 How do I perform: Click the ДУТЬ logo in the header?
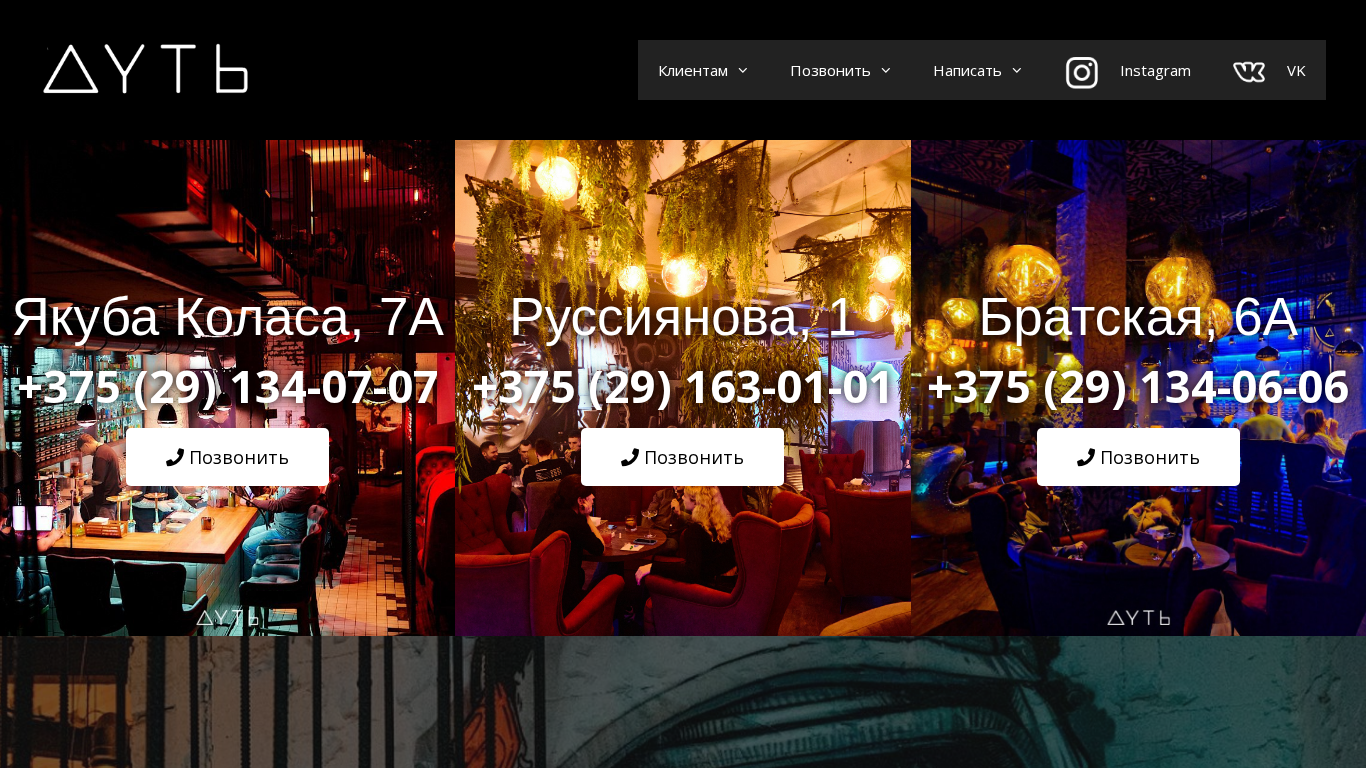point(146,70)
